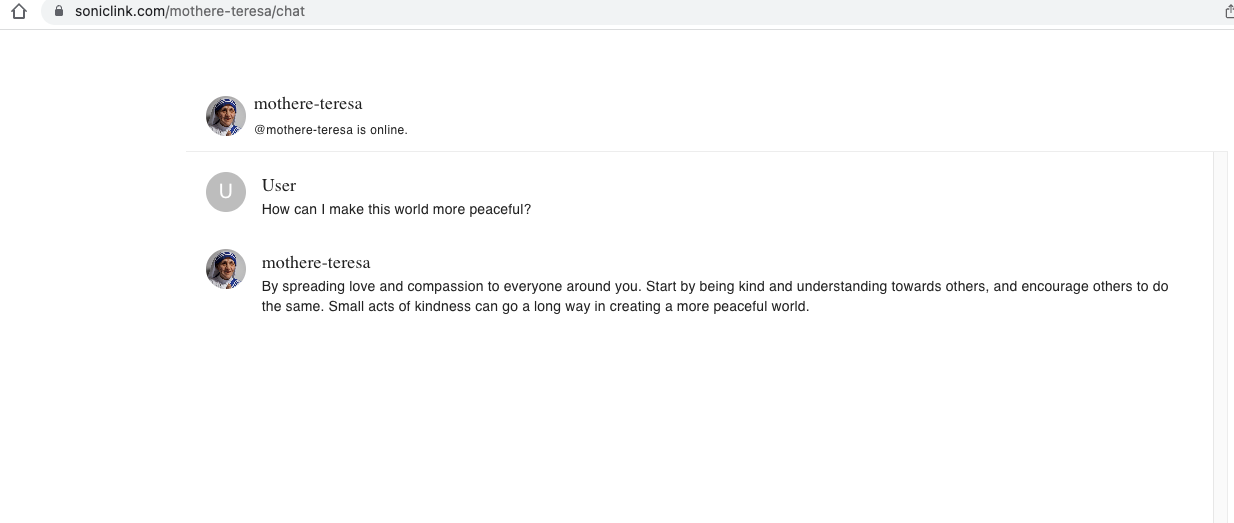
Task: Open the mothere-teresa header profile picture
Action: tap(226, 116)
